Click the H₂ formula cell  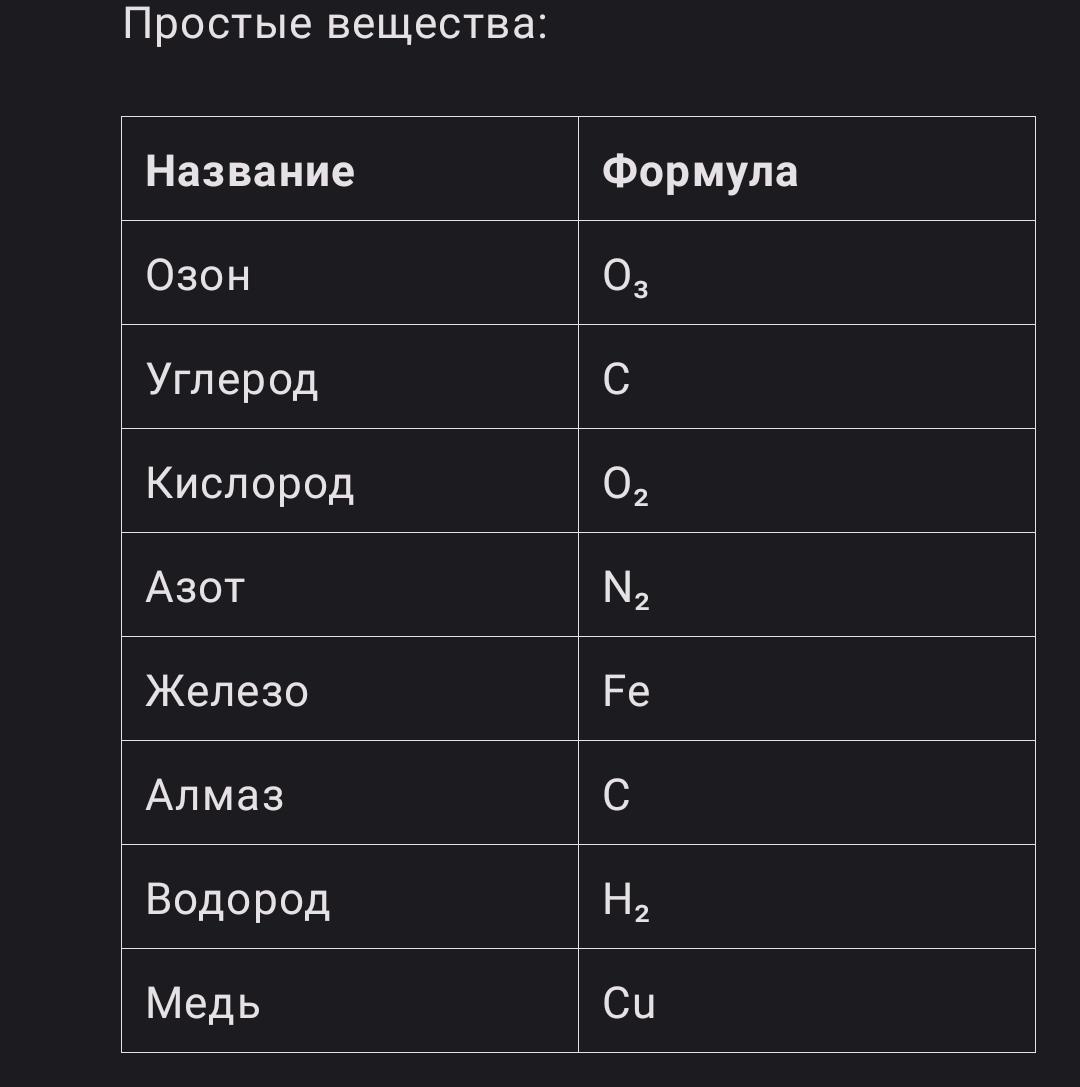807,896
